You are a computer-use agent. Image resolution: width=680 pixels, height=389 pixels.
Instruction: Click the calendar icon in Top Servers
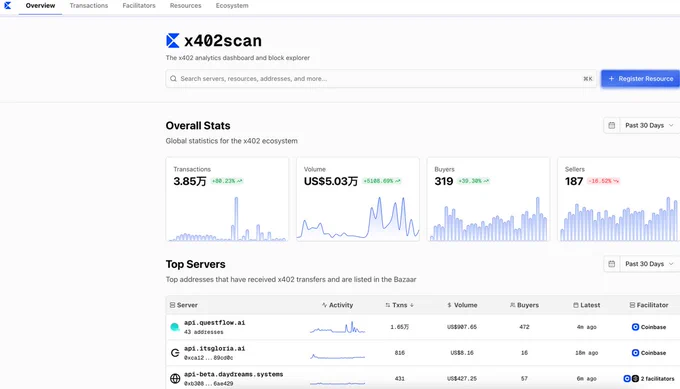pyautogui.click(x=611, y=264)
